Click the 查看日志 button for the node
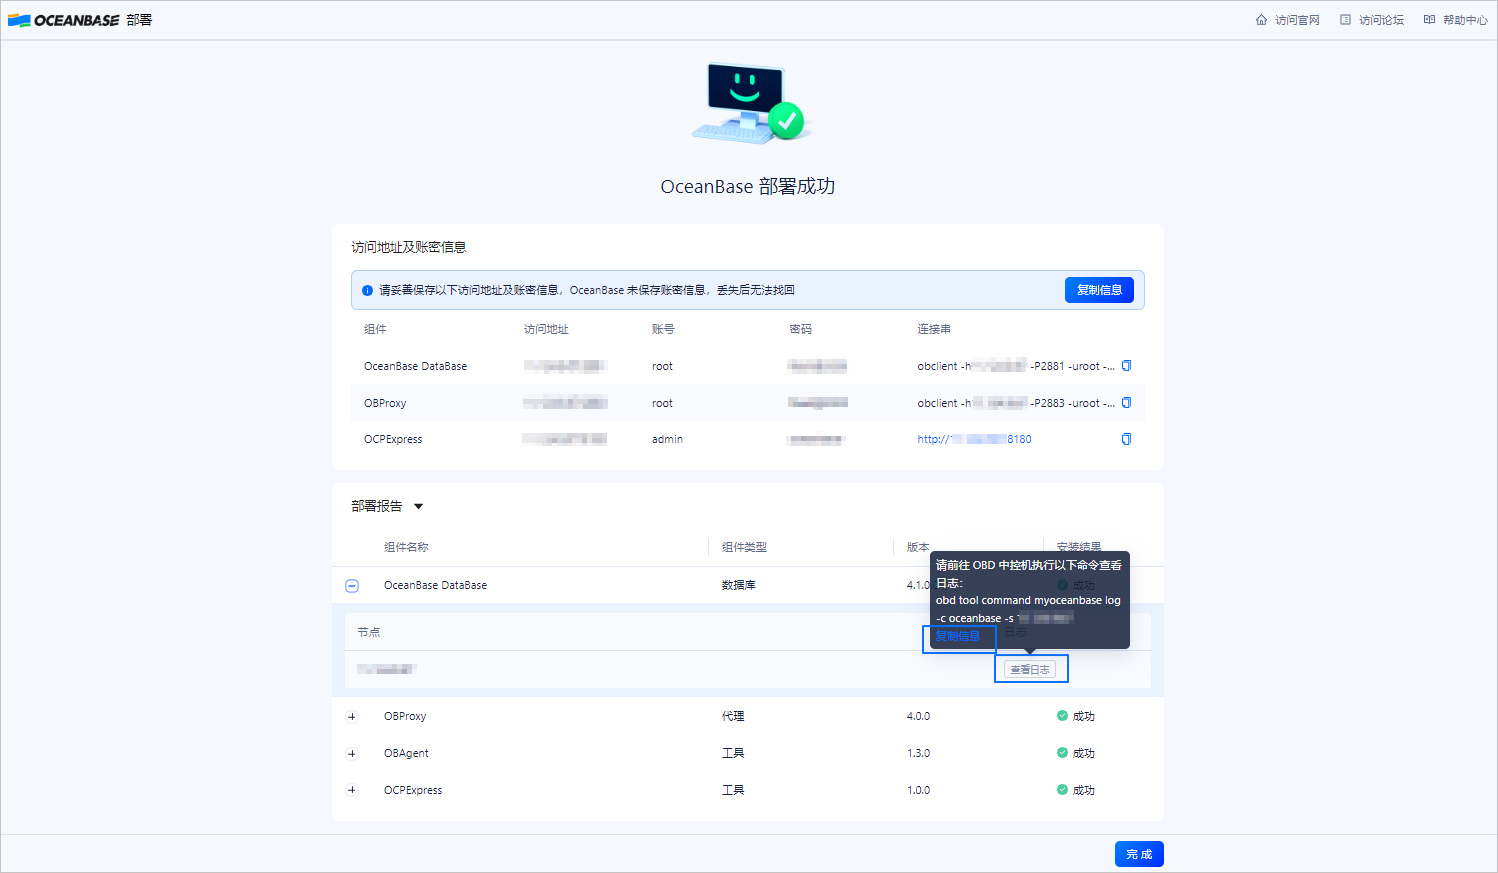The image size is (1498, 873). (1031, 669)
